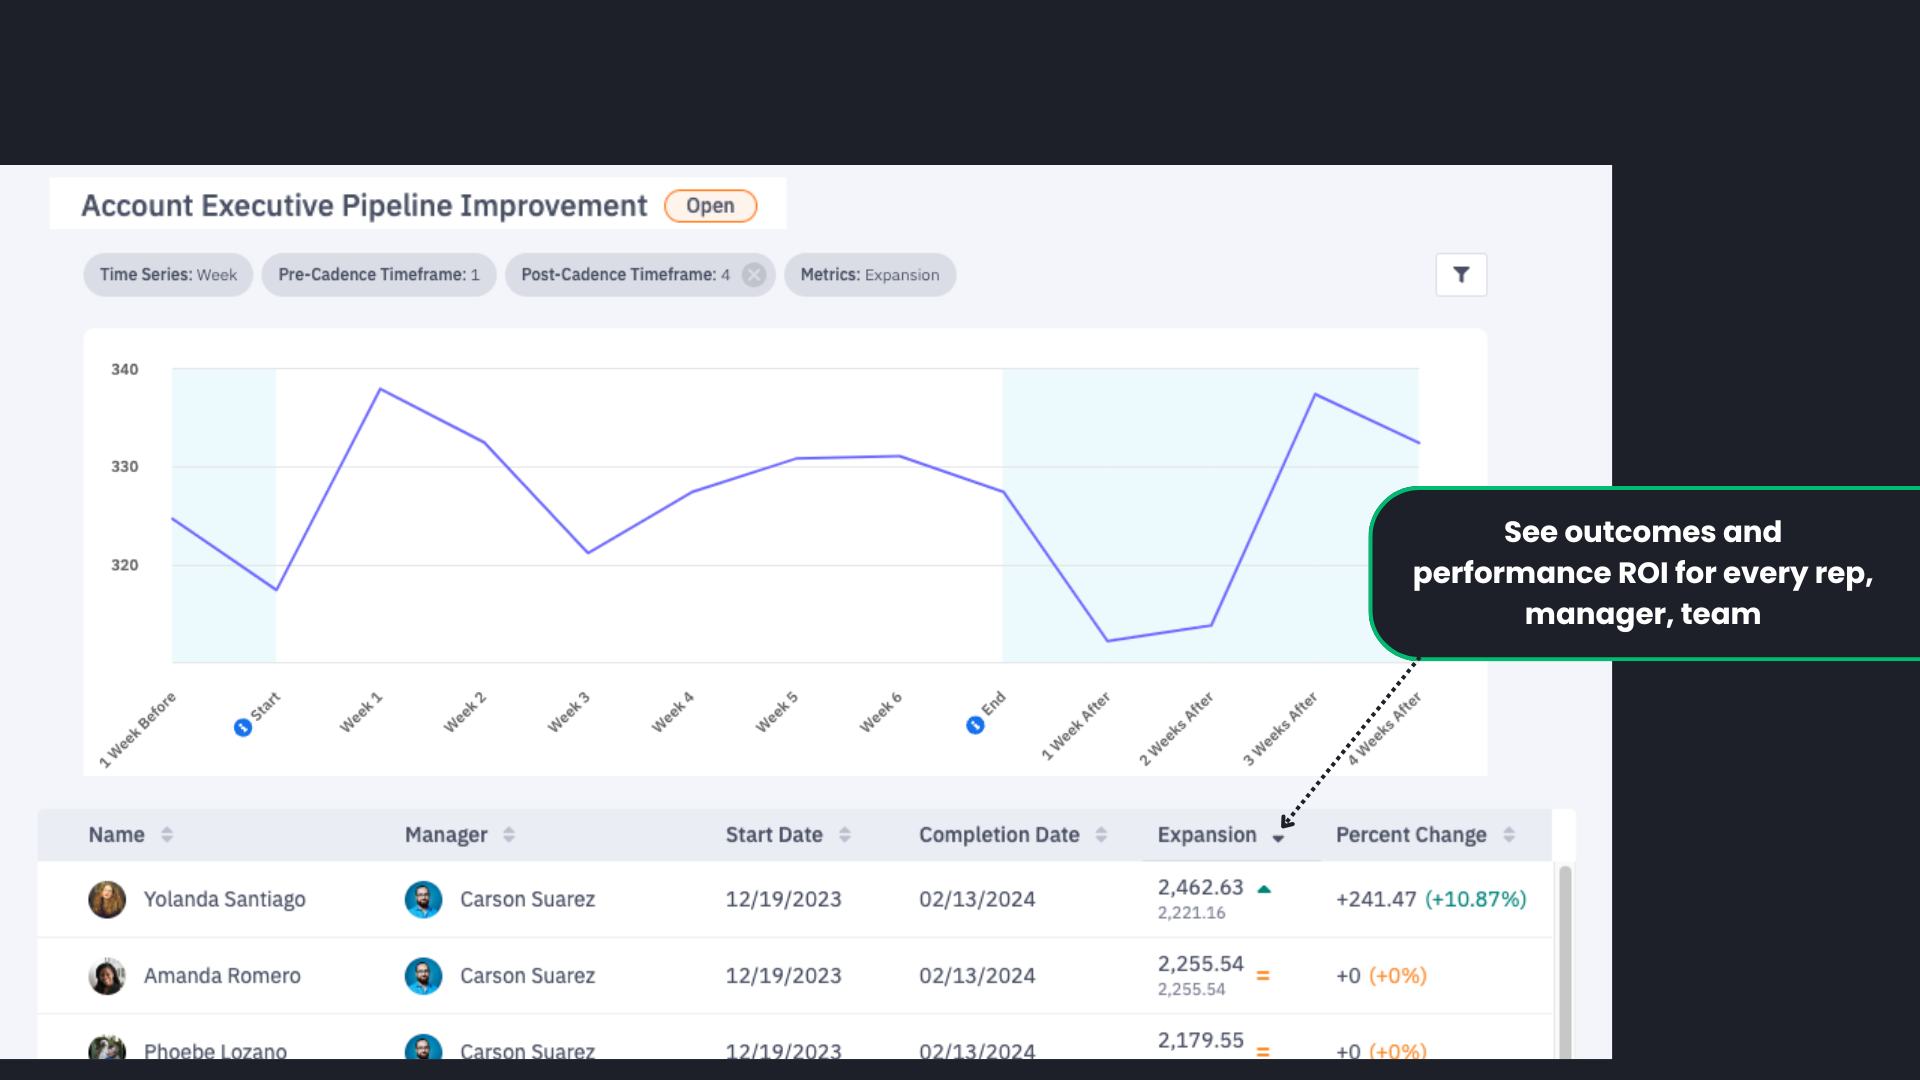
Task: Click the Open status badge
Action: pos(710,206)
